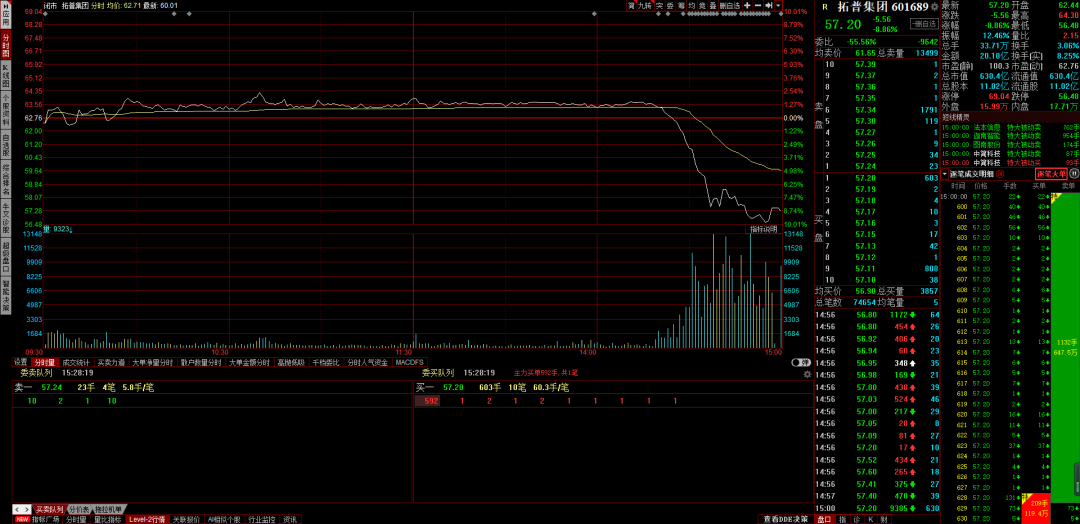
Task: Click 查看DDE决策 button
Action: [x=785, y=519]
